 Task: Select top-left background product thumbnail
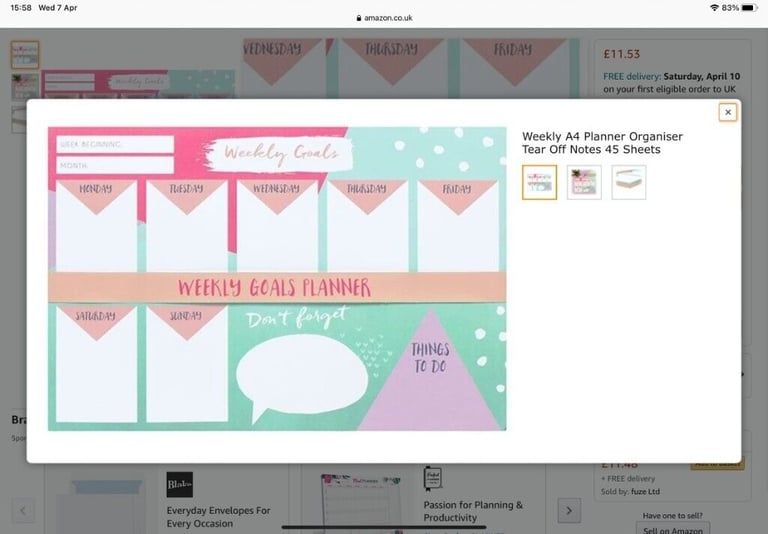click(x=25, y=54)
